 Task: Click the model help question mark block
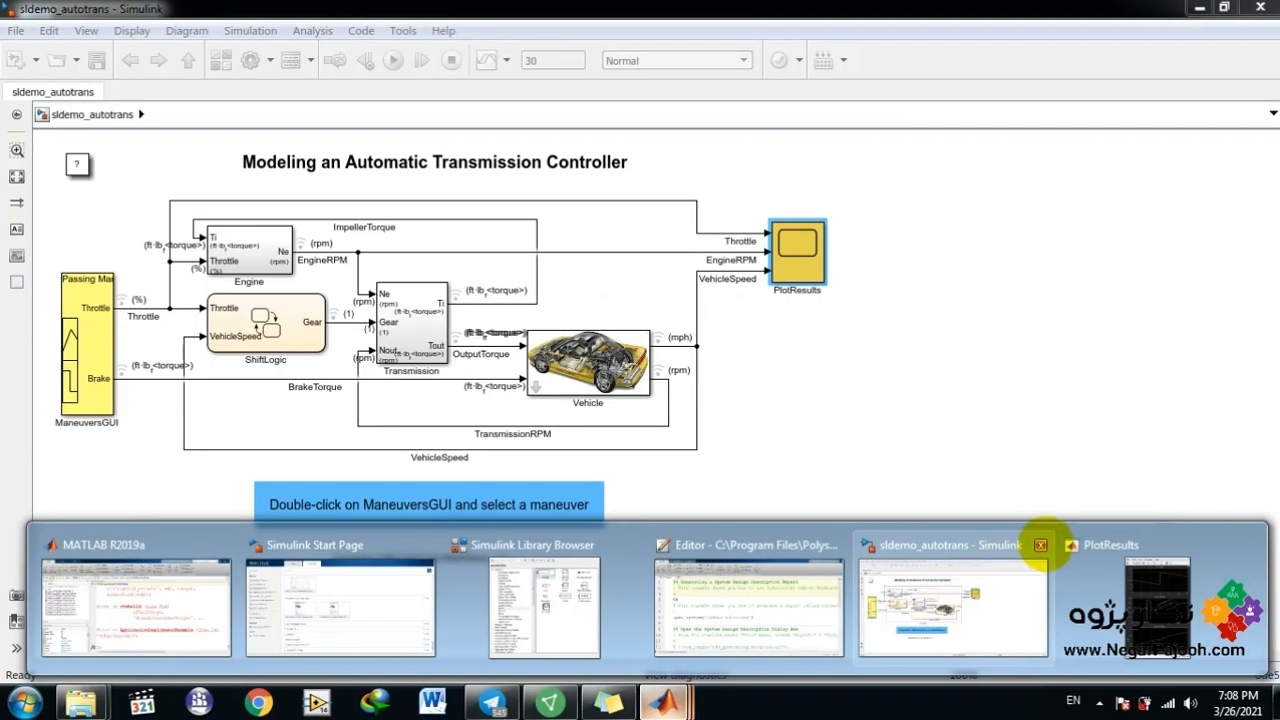click(x=77, y=164)
